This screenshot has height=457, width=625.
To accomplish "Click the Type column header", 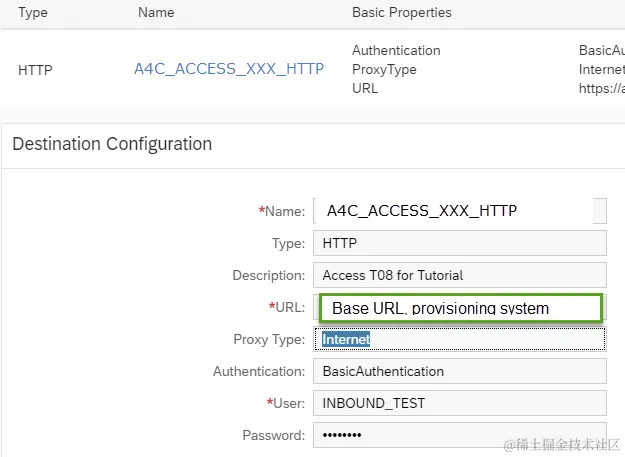I will tap(34, 13).
